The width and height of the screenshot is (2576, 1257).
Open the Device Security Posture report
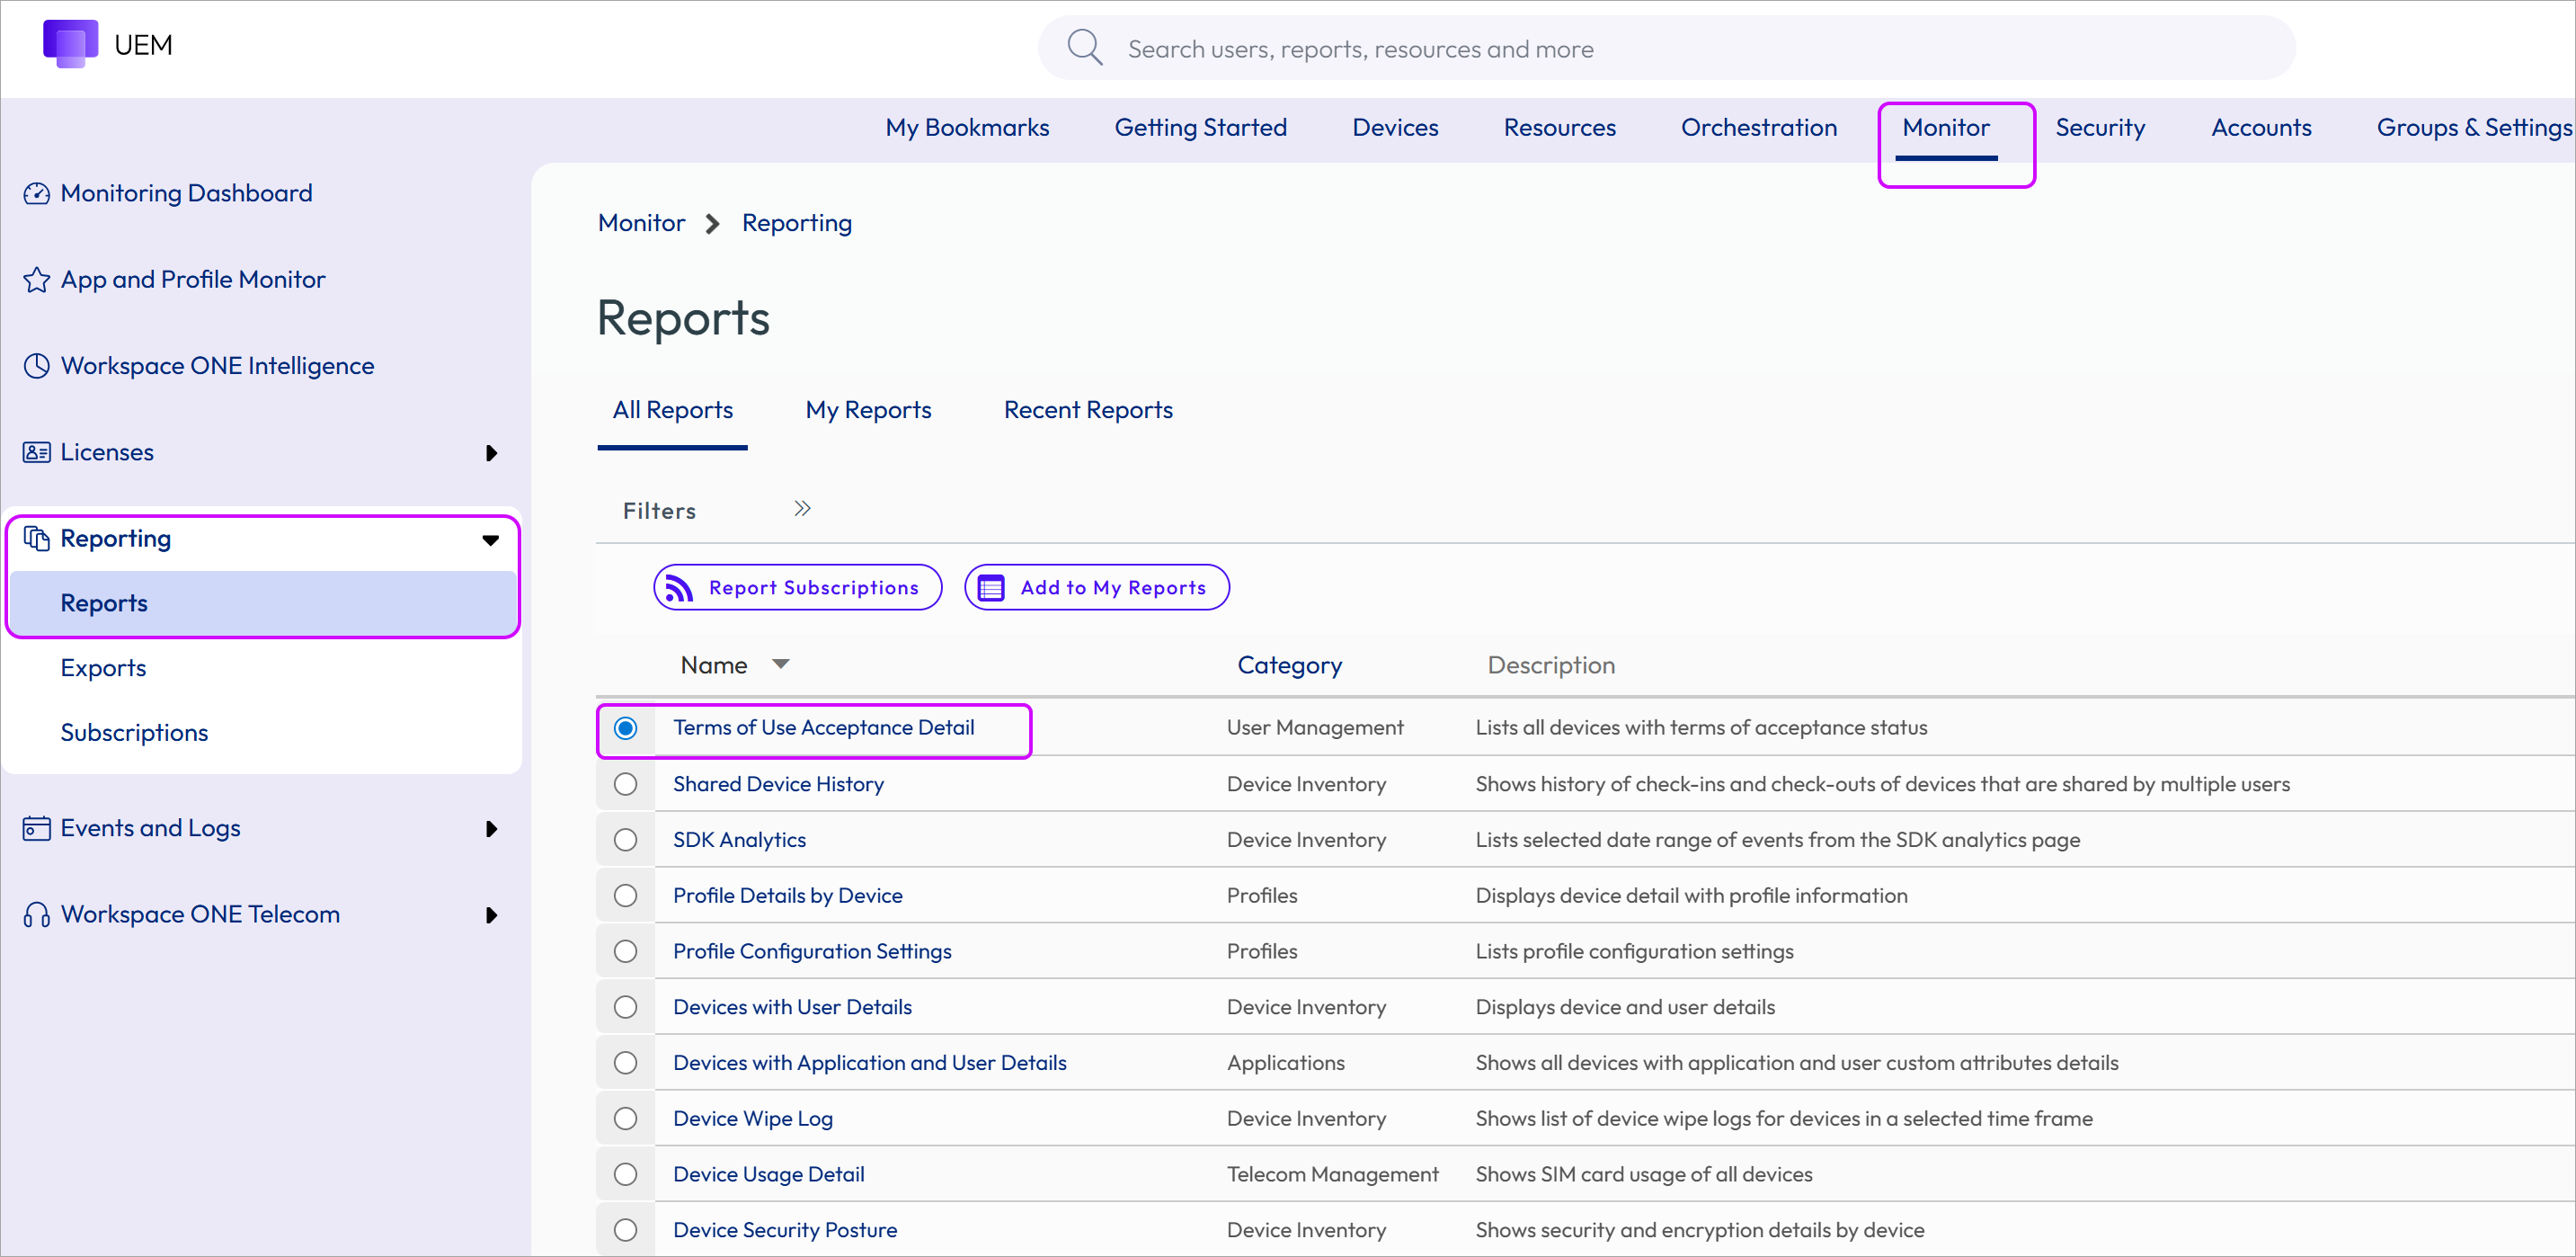click(x=785, y=1231)
